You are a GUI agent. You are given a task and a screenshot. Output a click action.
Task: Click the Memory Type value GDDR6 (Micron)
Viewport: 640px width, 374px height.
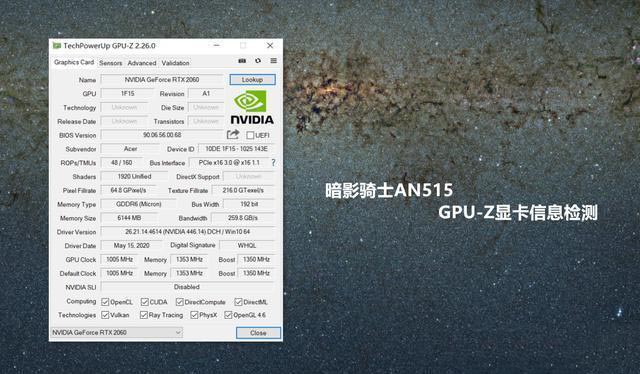coord(139,204)
